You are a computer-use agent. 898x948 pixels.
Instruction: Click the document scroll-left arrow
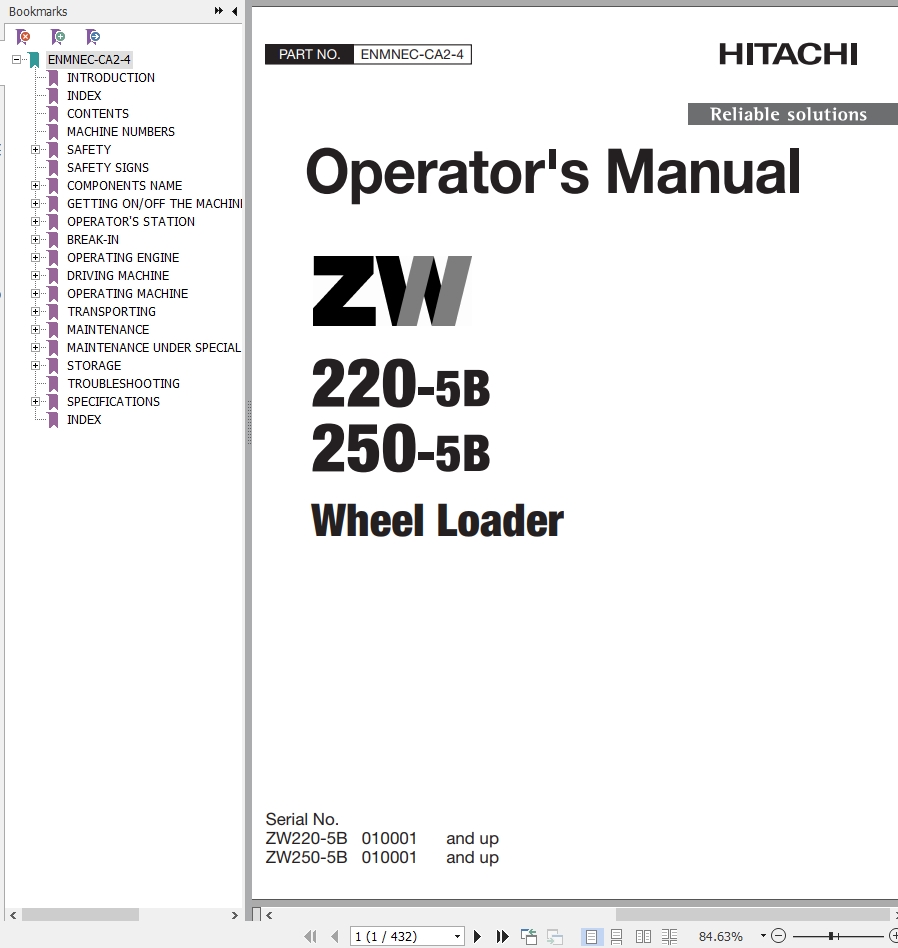click(x=270, y=915)
